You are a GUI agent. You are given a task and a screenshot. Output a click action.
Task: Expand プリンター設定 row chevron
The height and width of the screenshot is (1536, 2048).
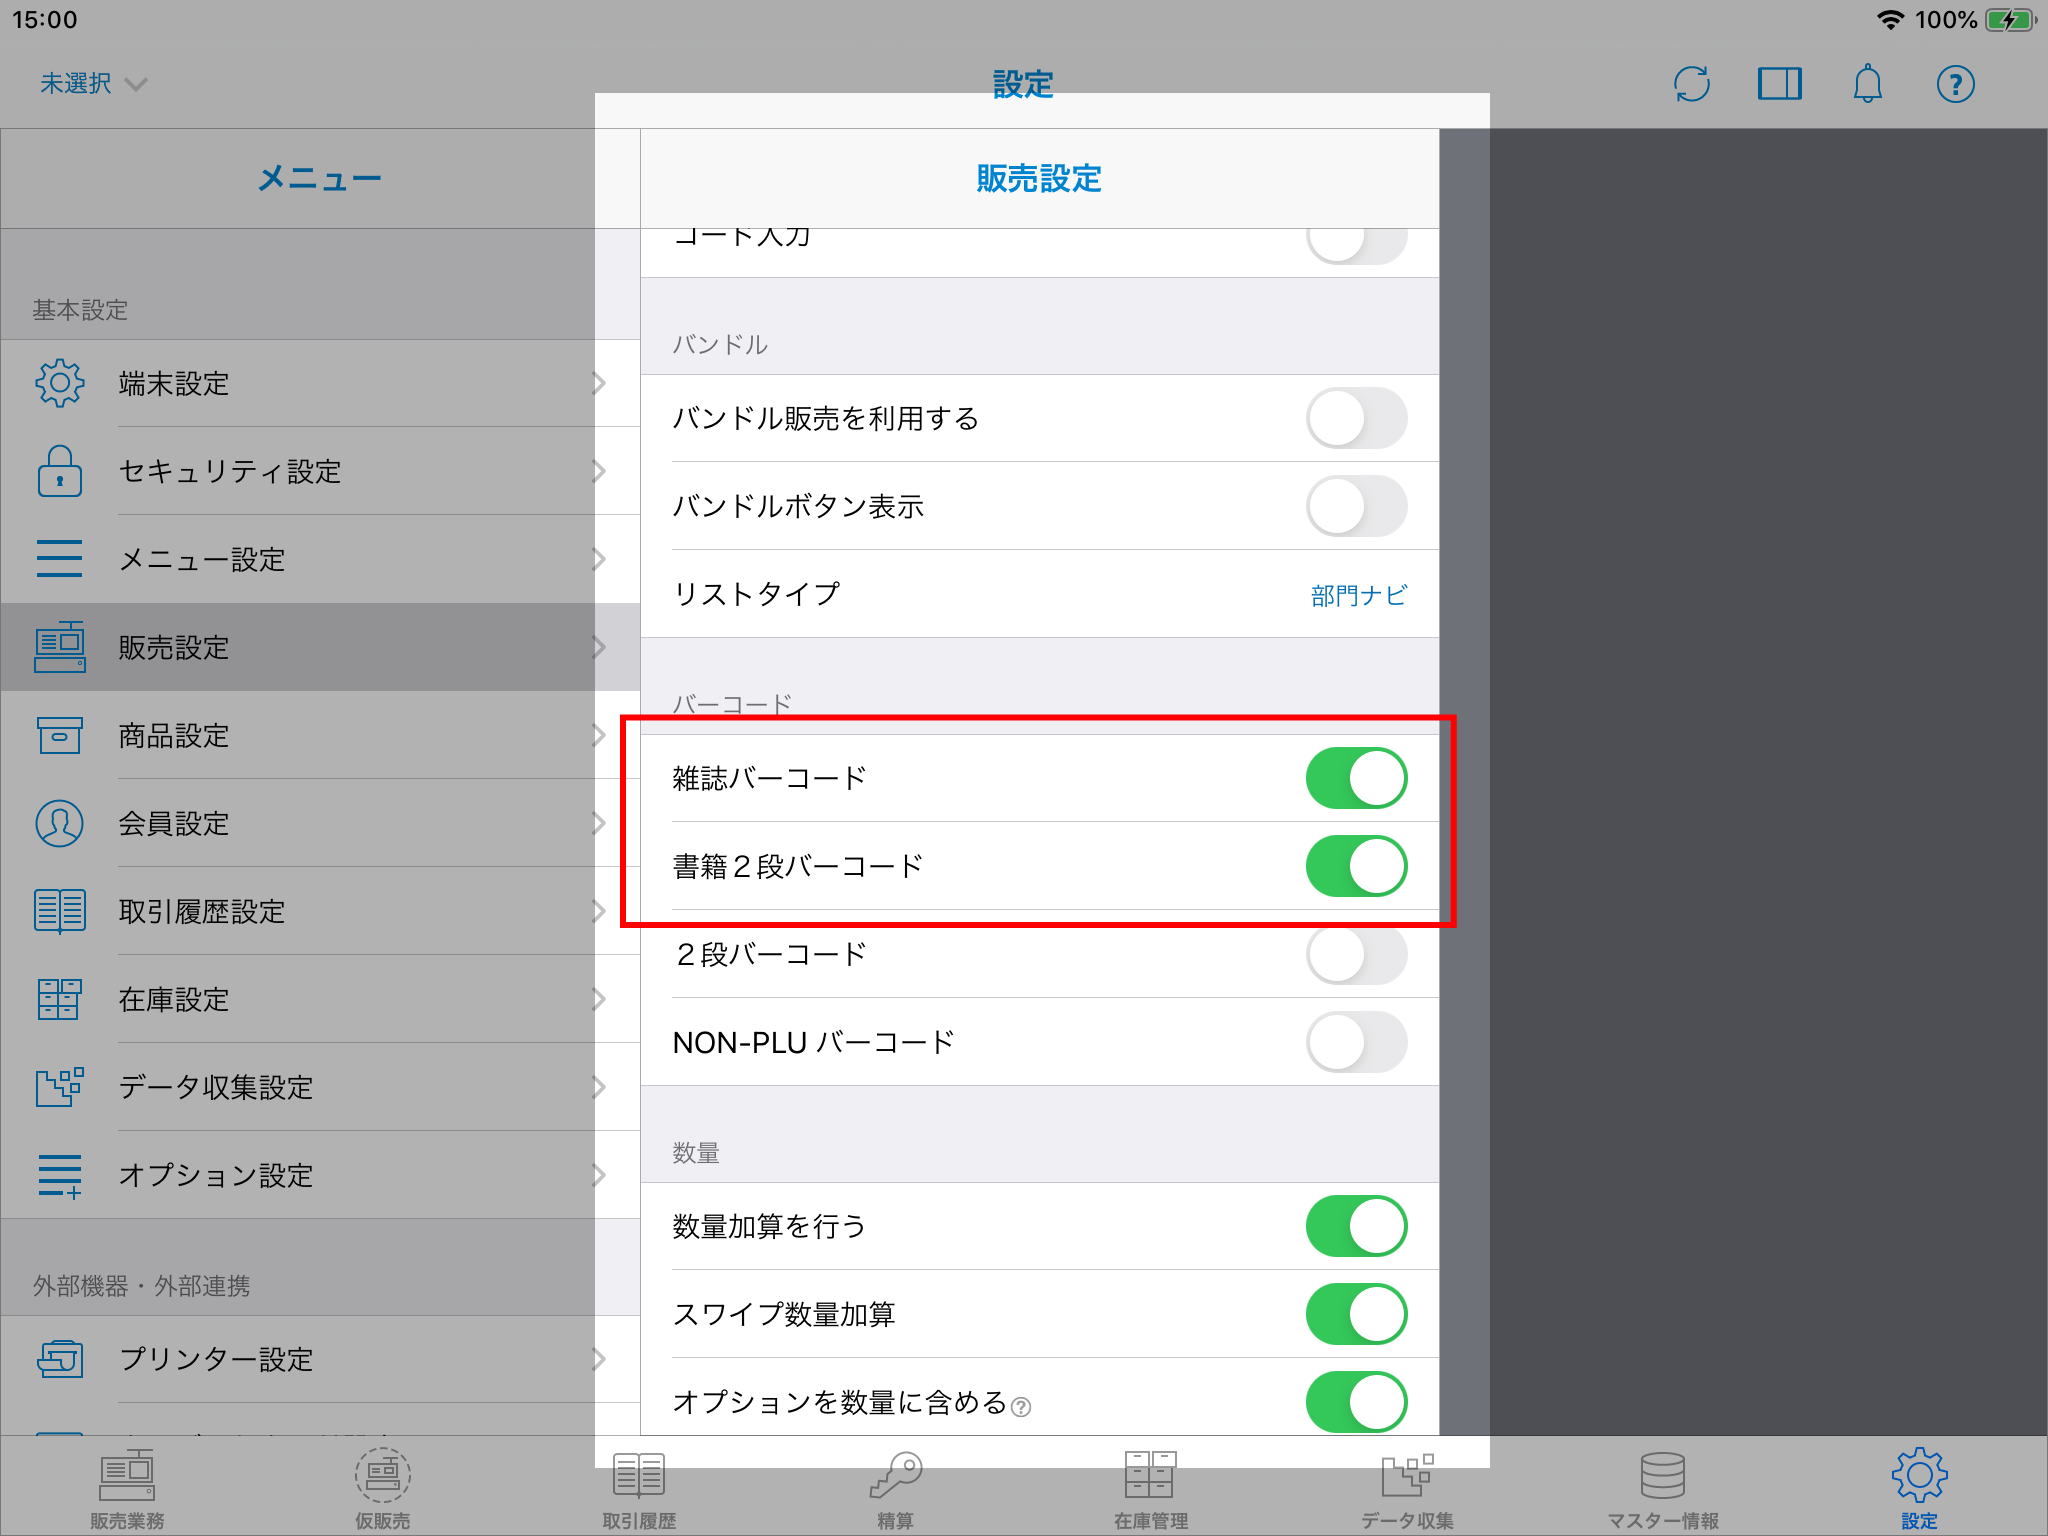tap(599, 1359)
